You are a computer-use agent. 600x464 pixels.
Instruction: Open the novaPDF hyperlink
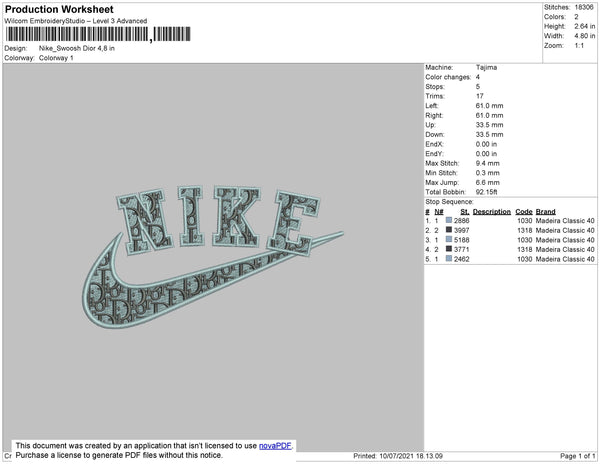275,446
